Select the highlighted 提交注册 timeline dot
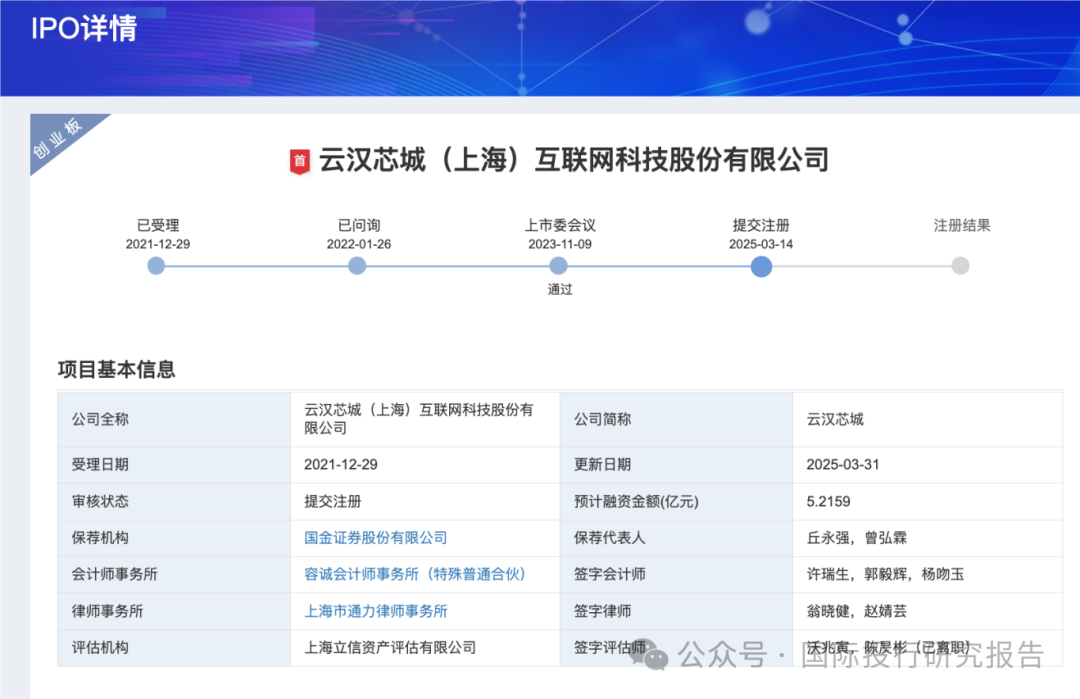The image size is (1080, 699). click(761, 266)
